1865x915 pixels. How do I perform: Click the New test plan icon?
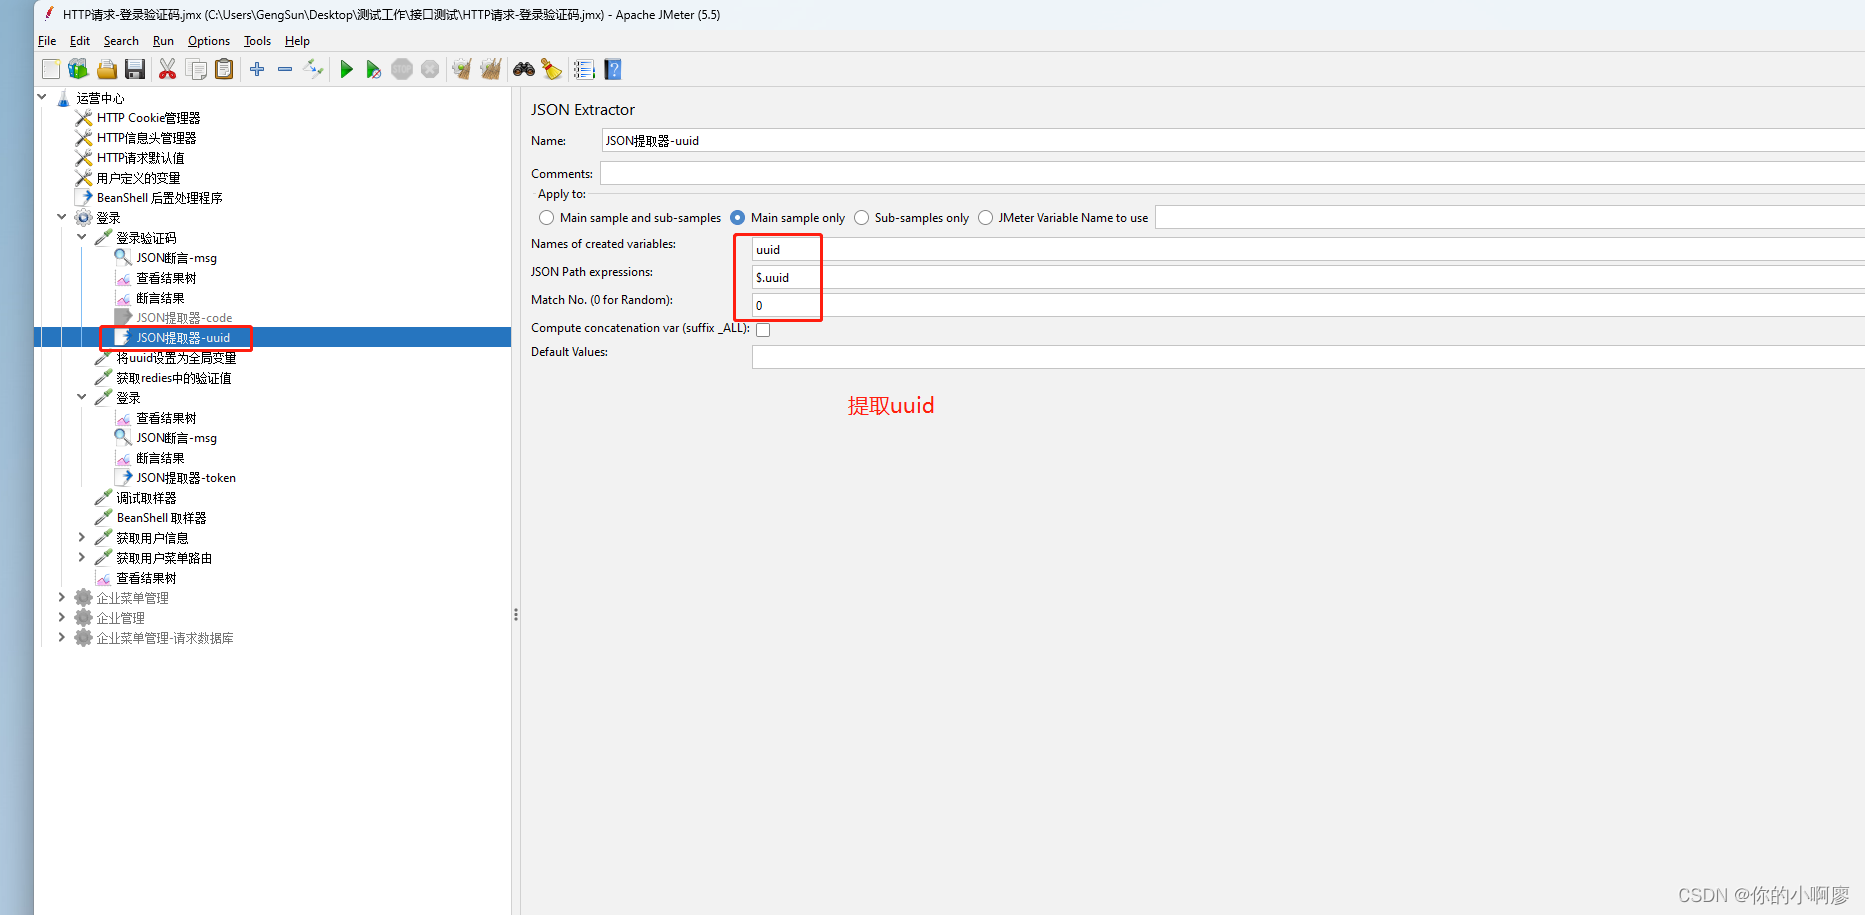[51, 69]
